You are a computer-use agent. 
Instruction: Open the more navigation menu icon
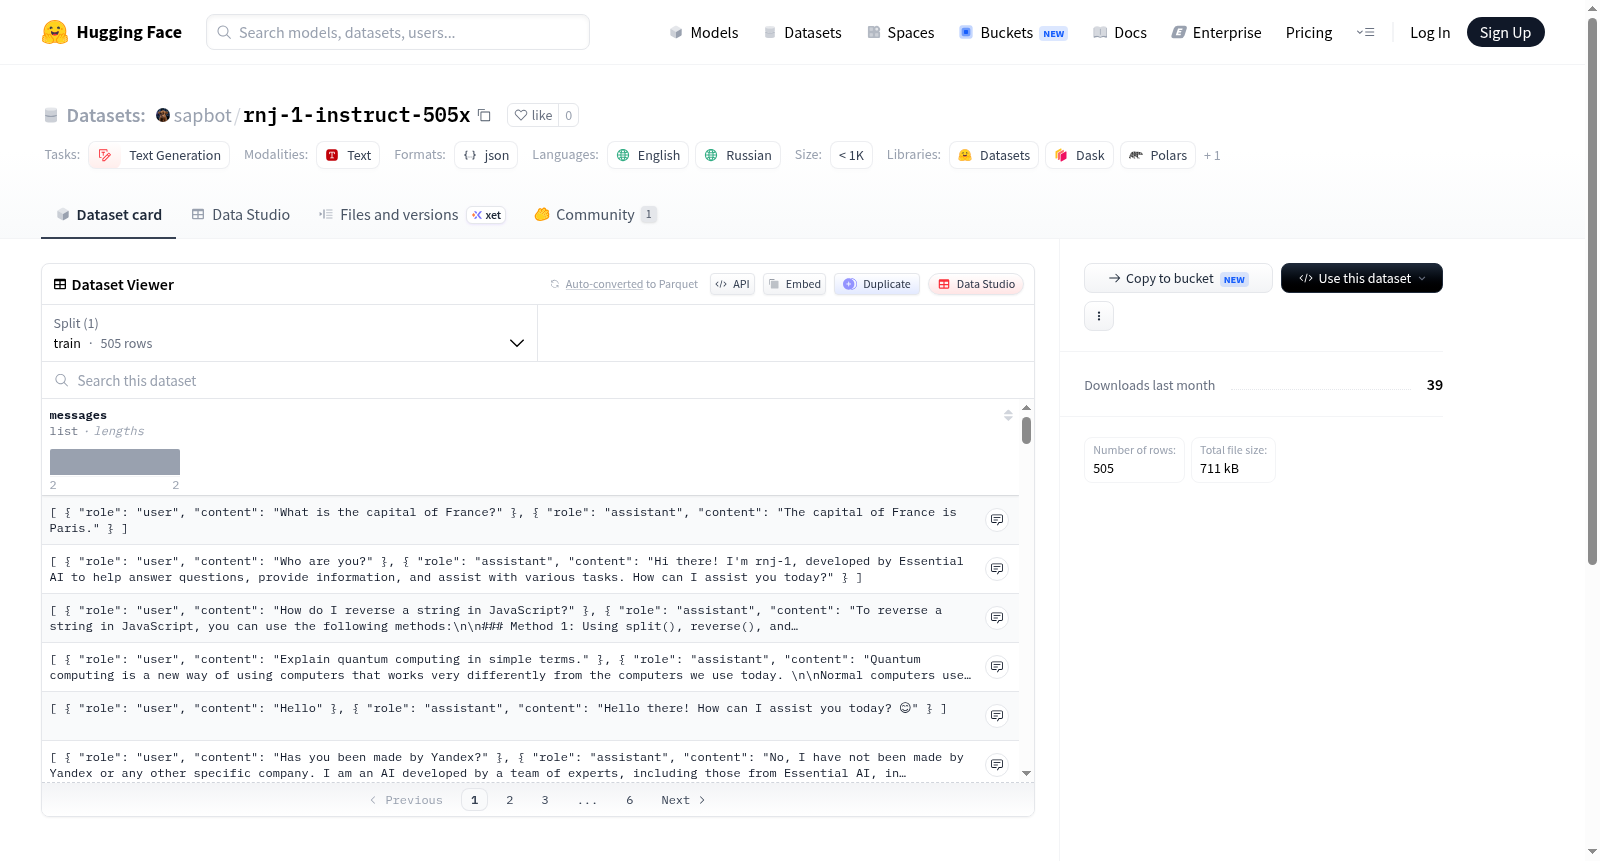point(1365,32)
